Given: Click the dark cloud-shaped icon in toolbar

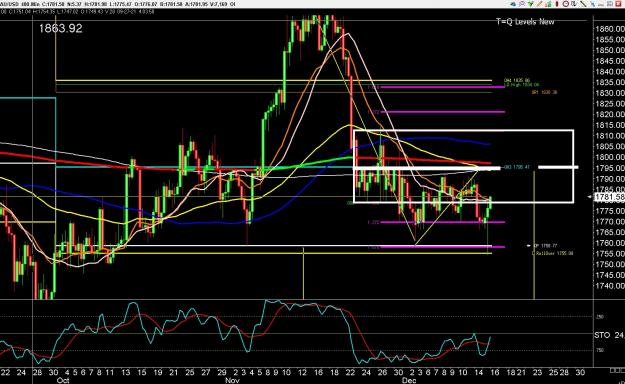Looking at the screenshot, I should coord(513,4).
